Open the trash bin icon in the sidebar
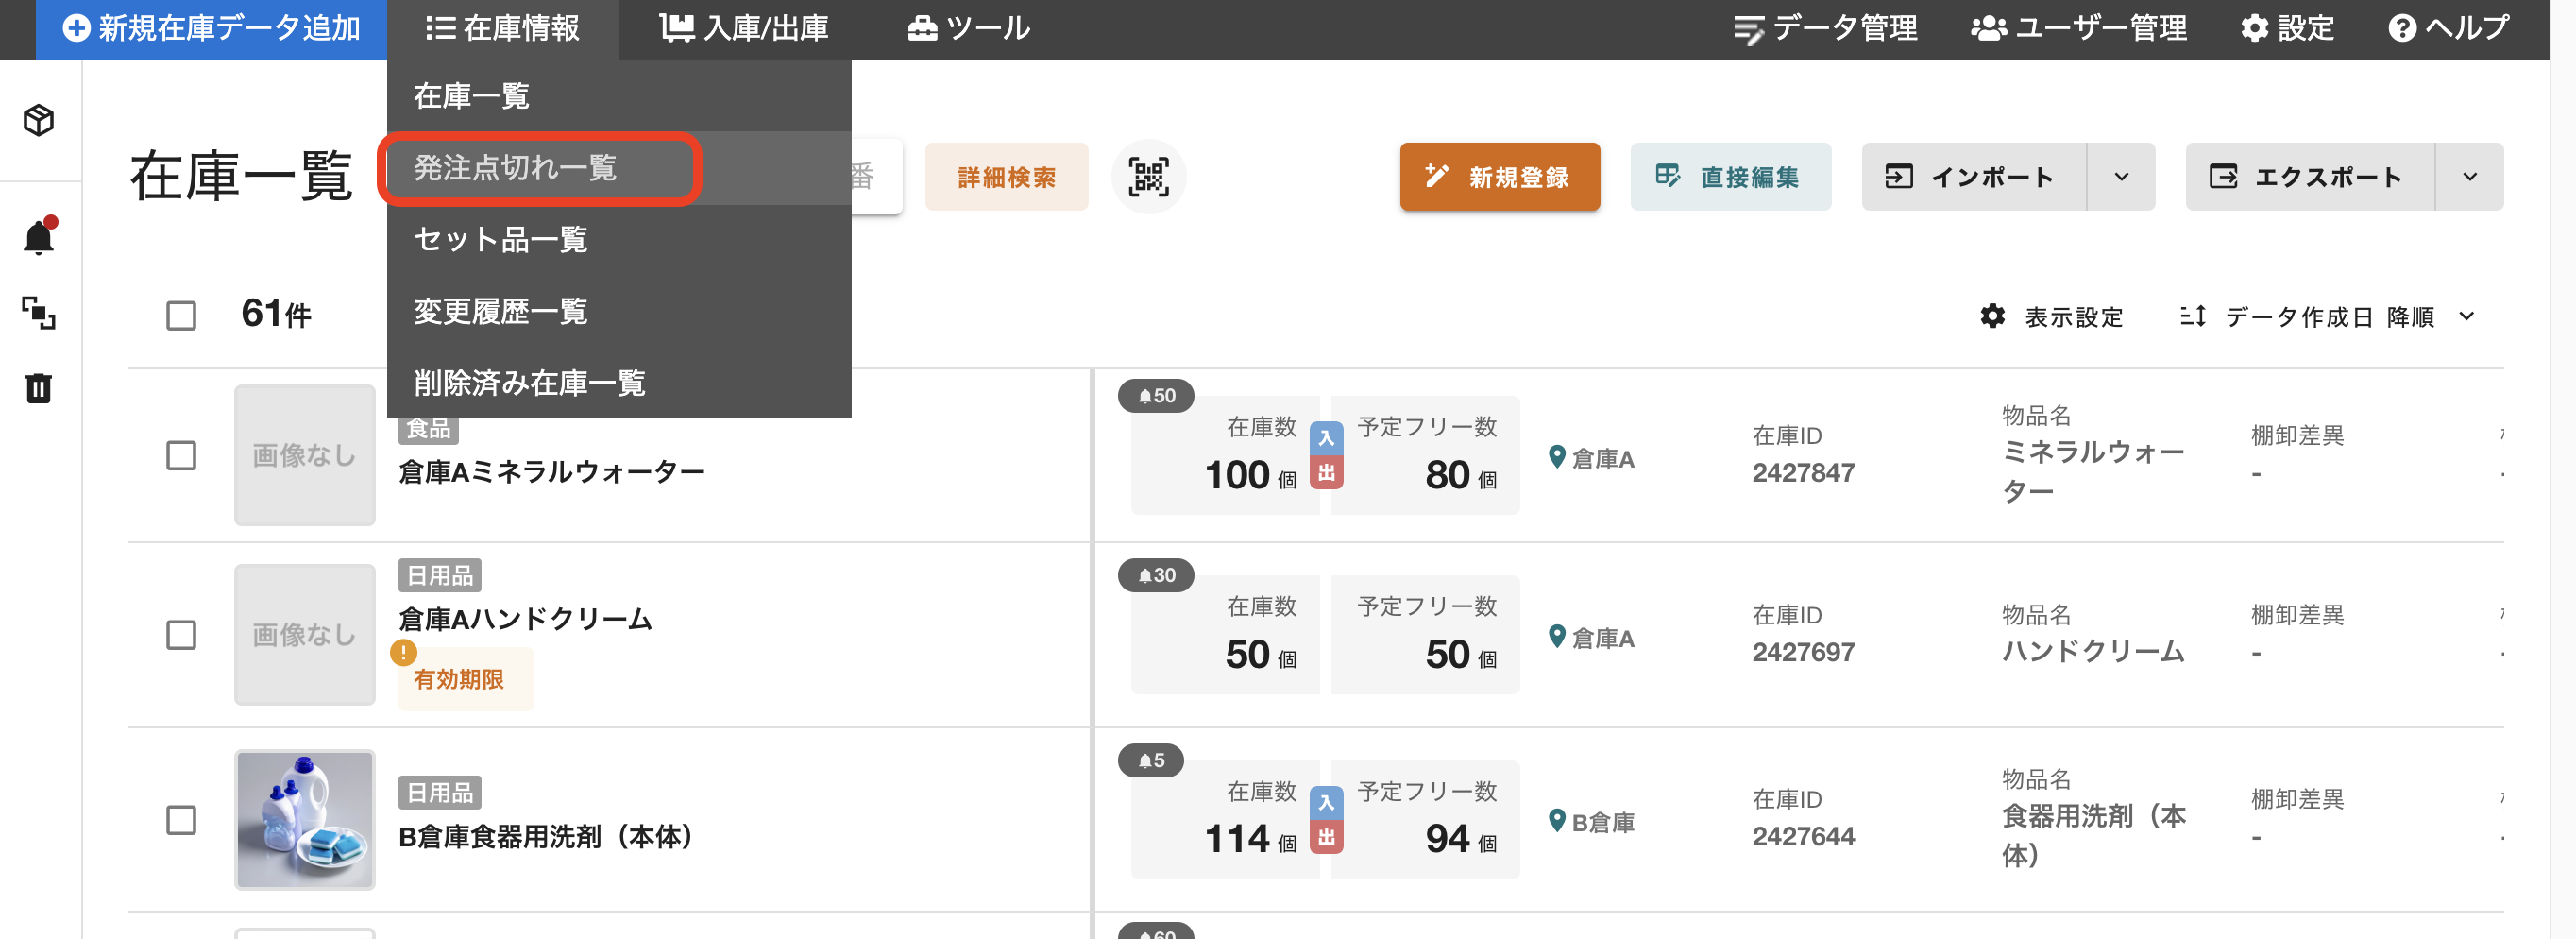 coord(37,389)
